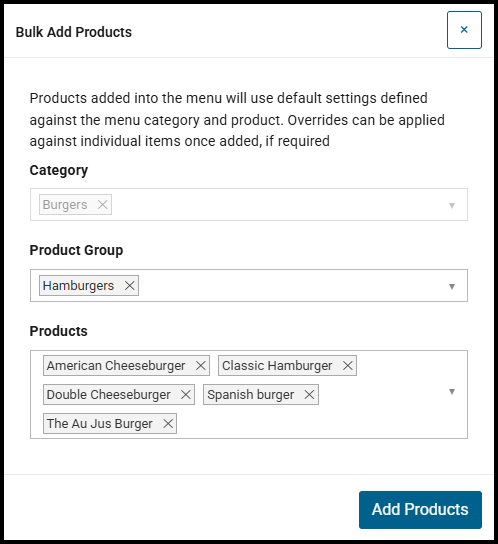The width and height of the screenshot is (498, 544).
Task: Click the Add Products button
Action: [420, 510]
